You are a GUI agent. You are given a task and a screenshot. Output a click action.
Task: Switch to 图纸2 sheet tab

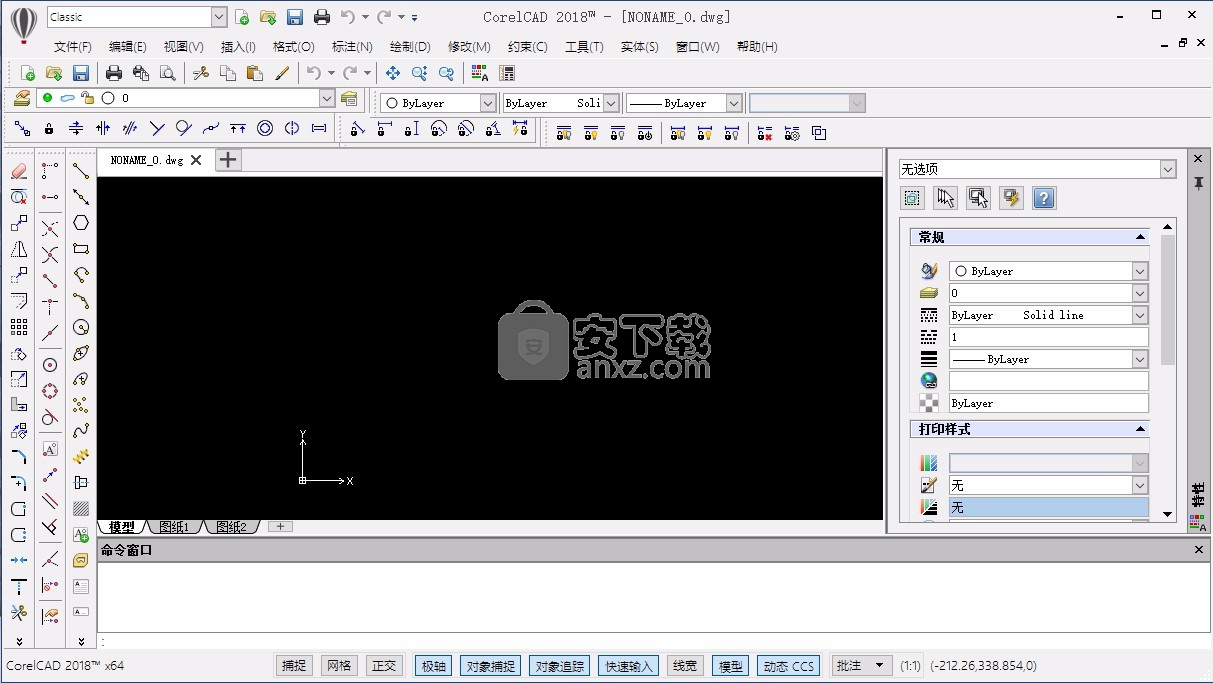(231, 527)
